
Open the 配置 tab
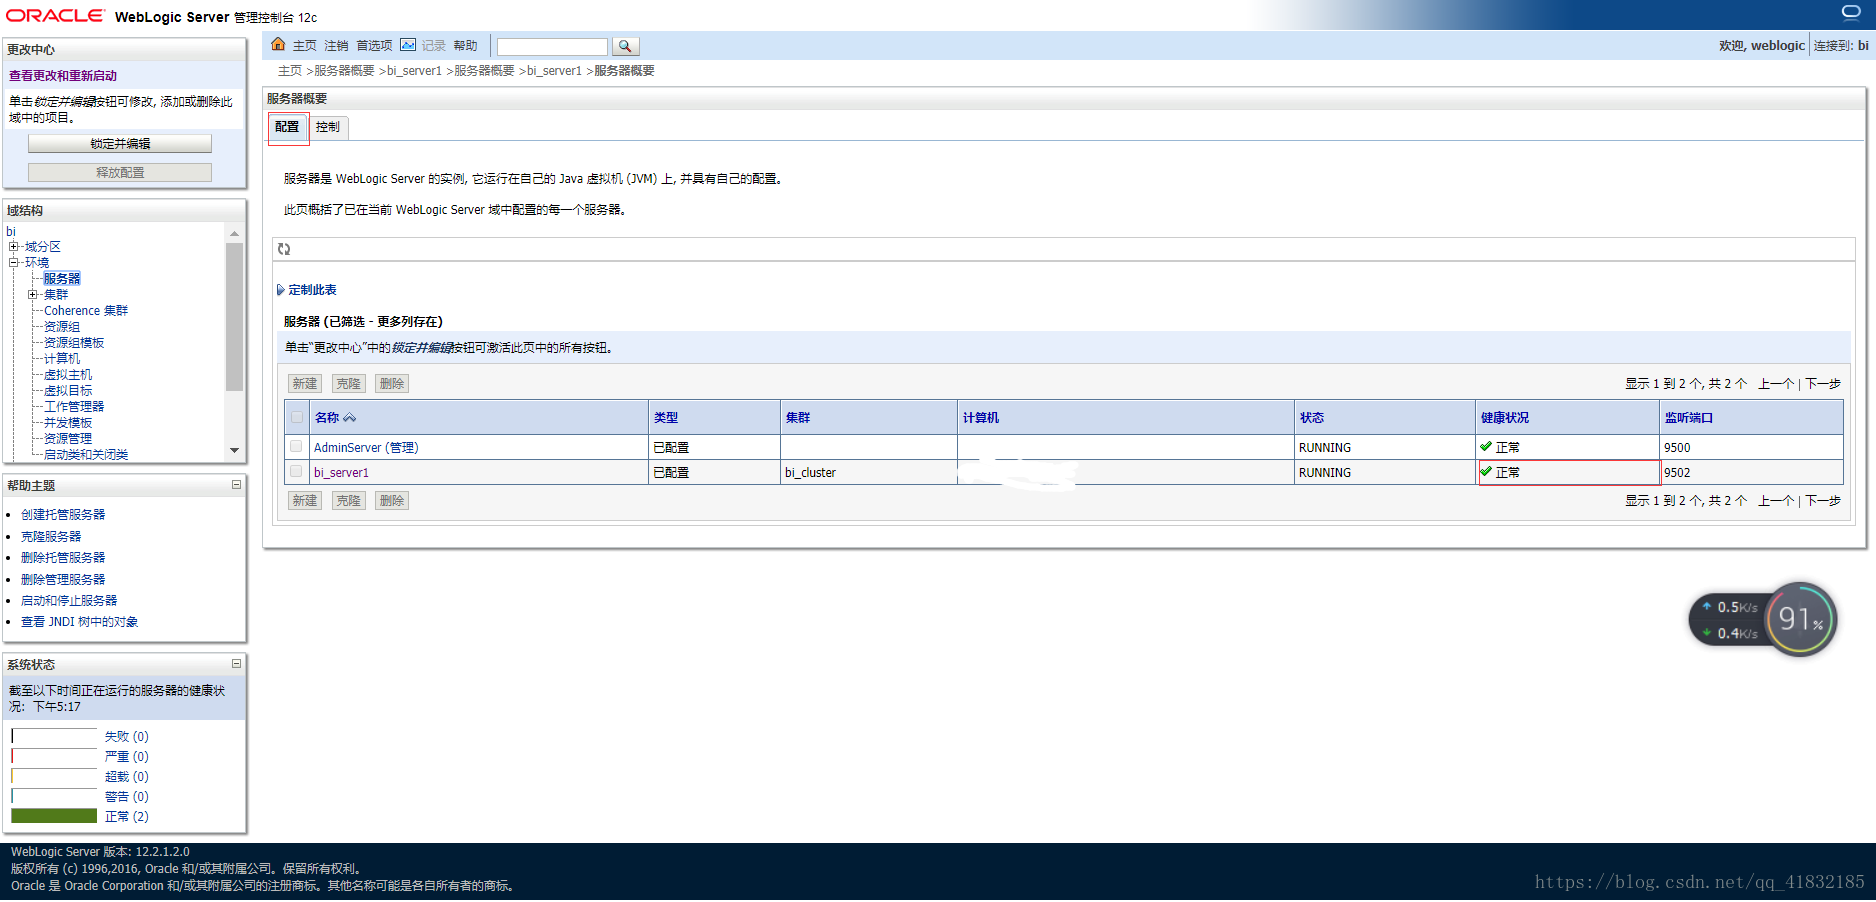click(x=287, y=127)
